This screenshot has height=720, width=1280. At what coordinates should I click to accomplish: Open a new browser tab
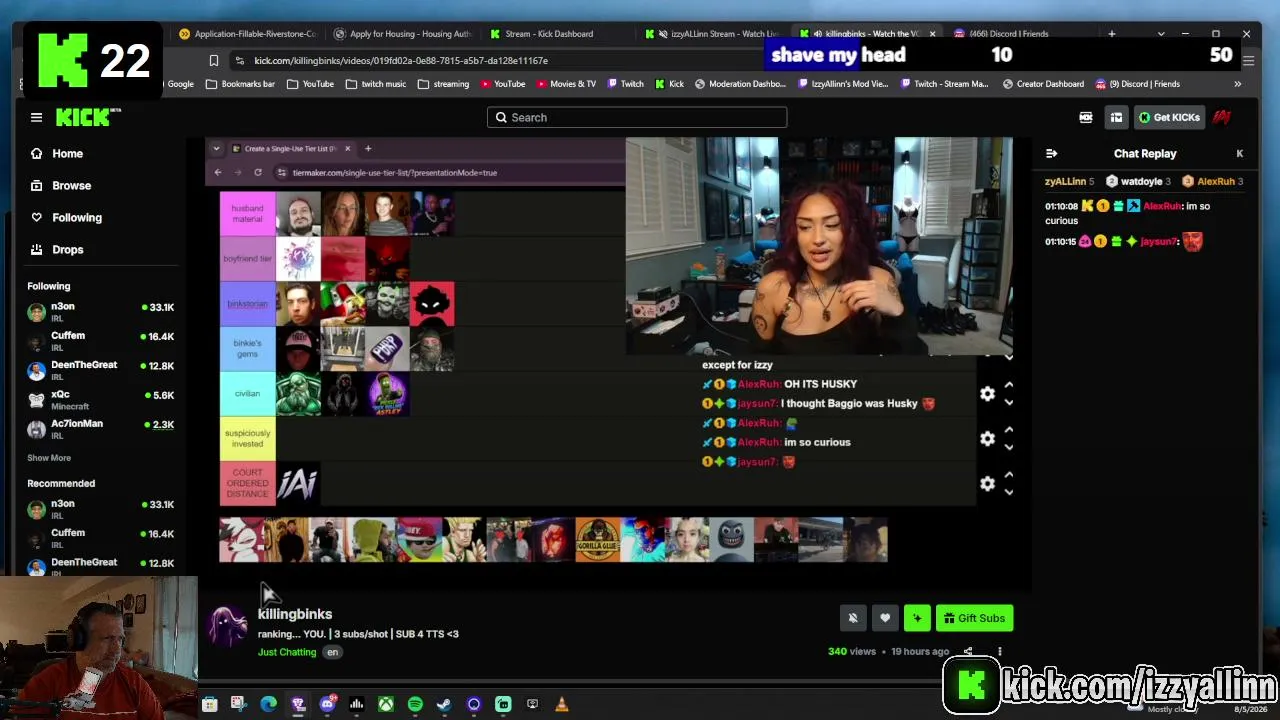1111,34
